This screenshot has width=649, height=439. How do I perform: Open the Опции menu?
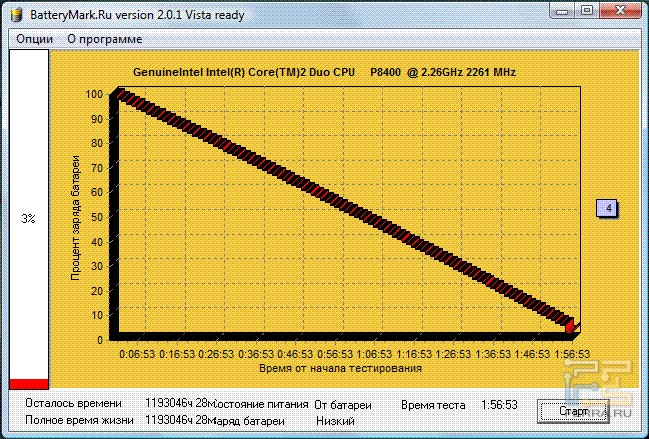point(34,39)
